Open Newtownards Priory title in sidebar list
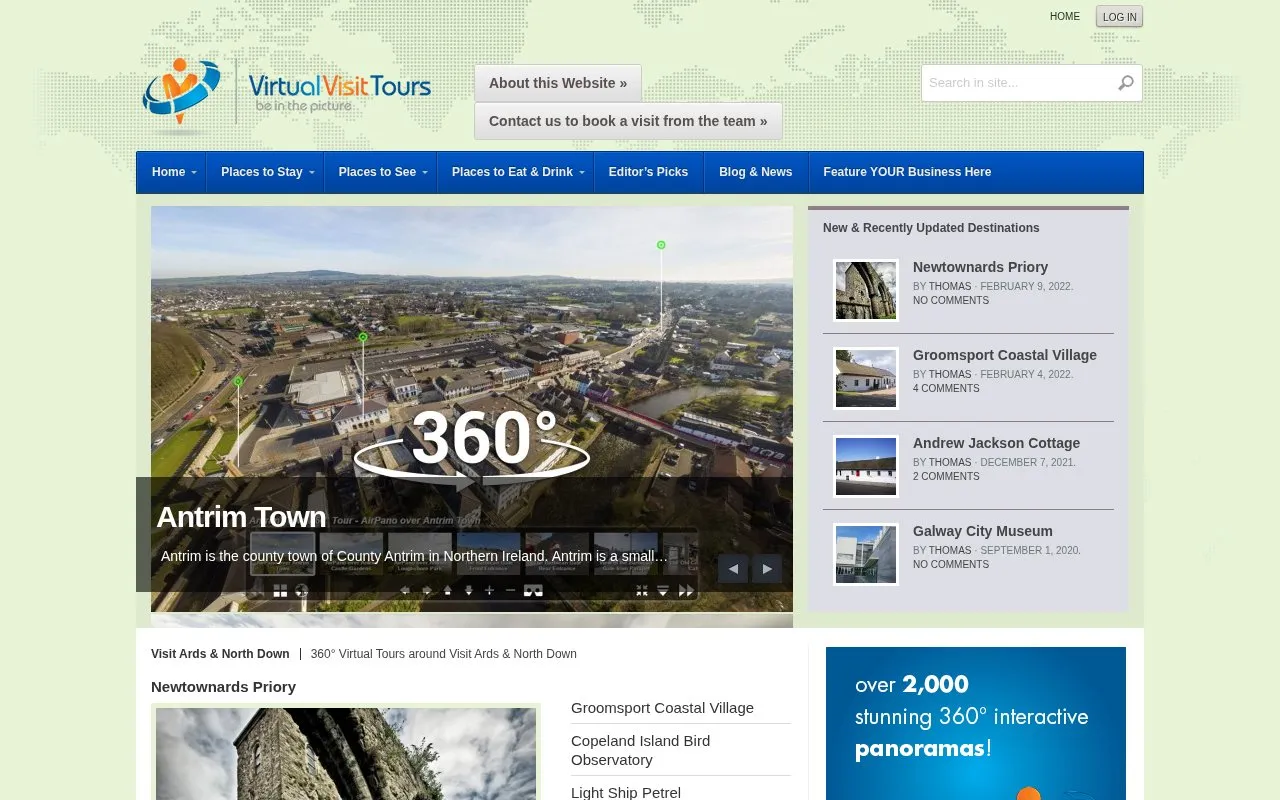1280x800 pixels. click(x=980, y=267)
